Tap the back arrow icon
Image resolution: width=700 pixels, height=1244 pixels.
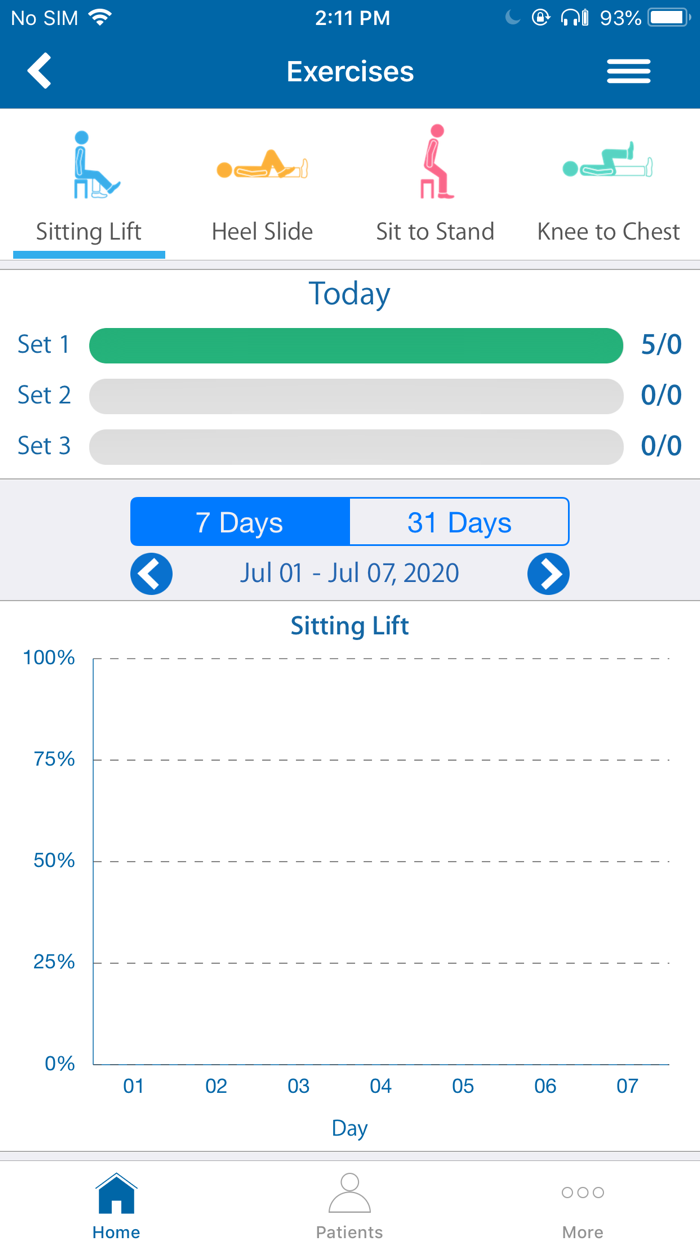click(39, 71)
